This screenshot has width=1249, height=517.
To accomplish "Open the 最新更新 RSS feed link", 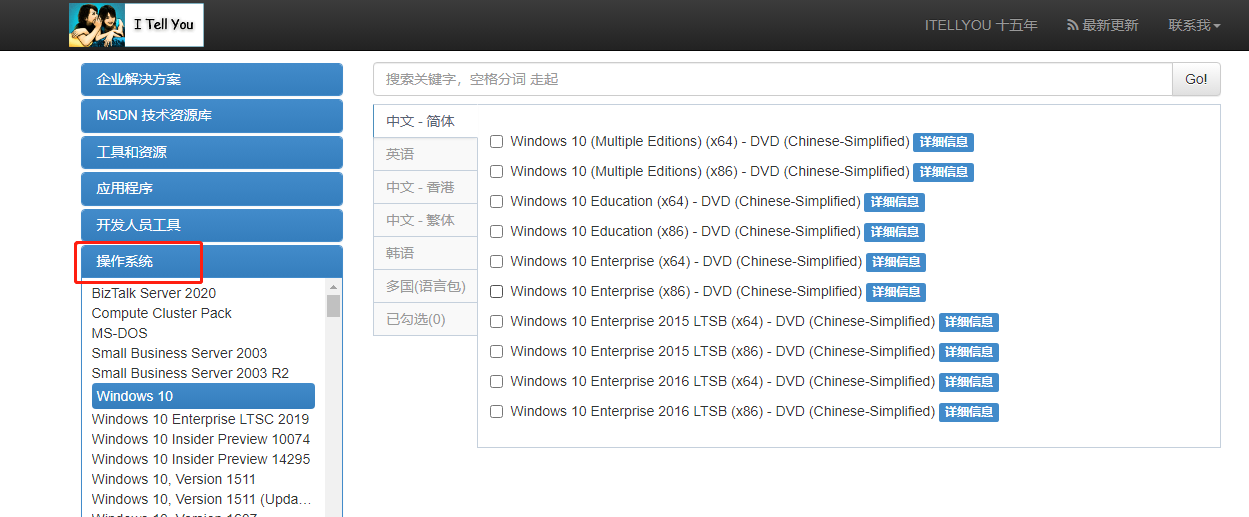I will pyautogui.click(x=1102, y=25).
